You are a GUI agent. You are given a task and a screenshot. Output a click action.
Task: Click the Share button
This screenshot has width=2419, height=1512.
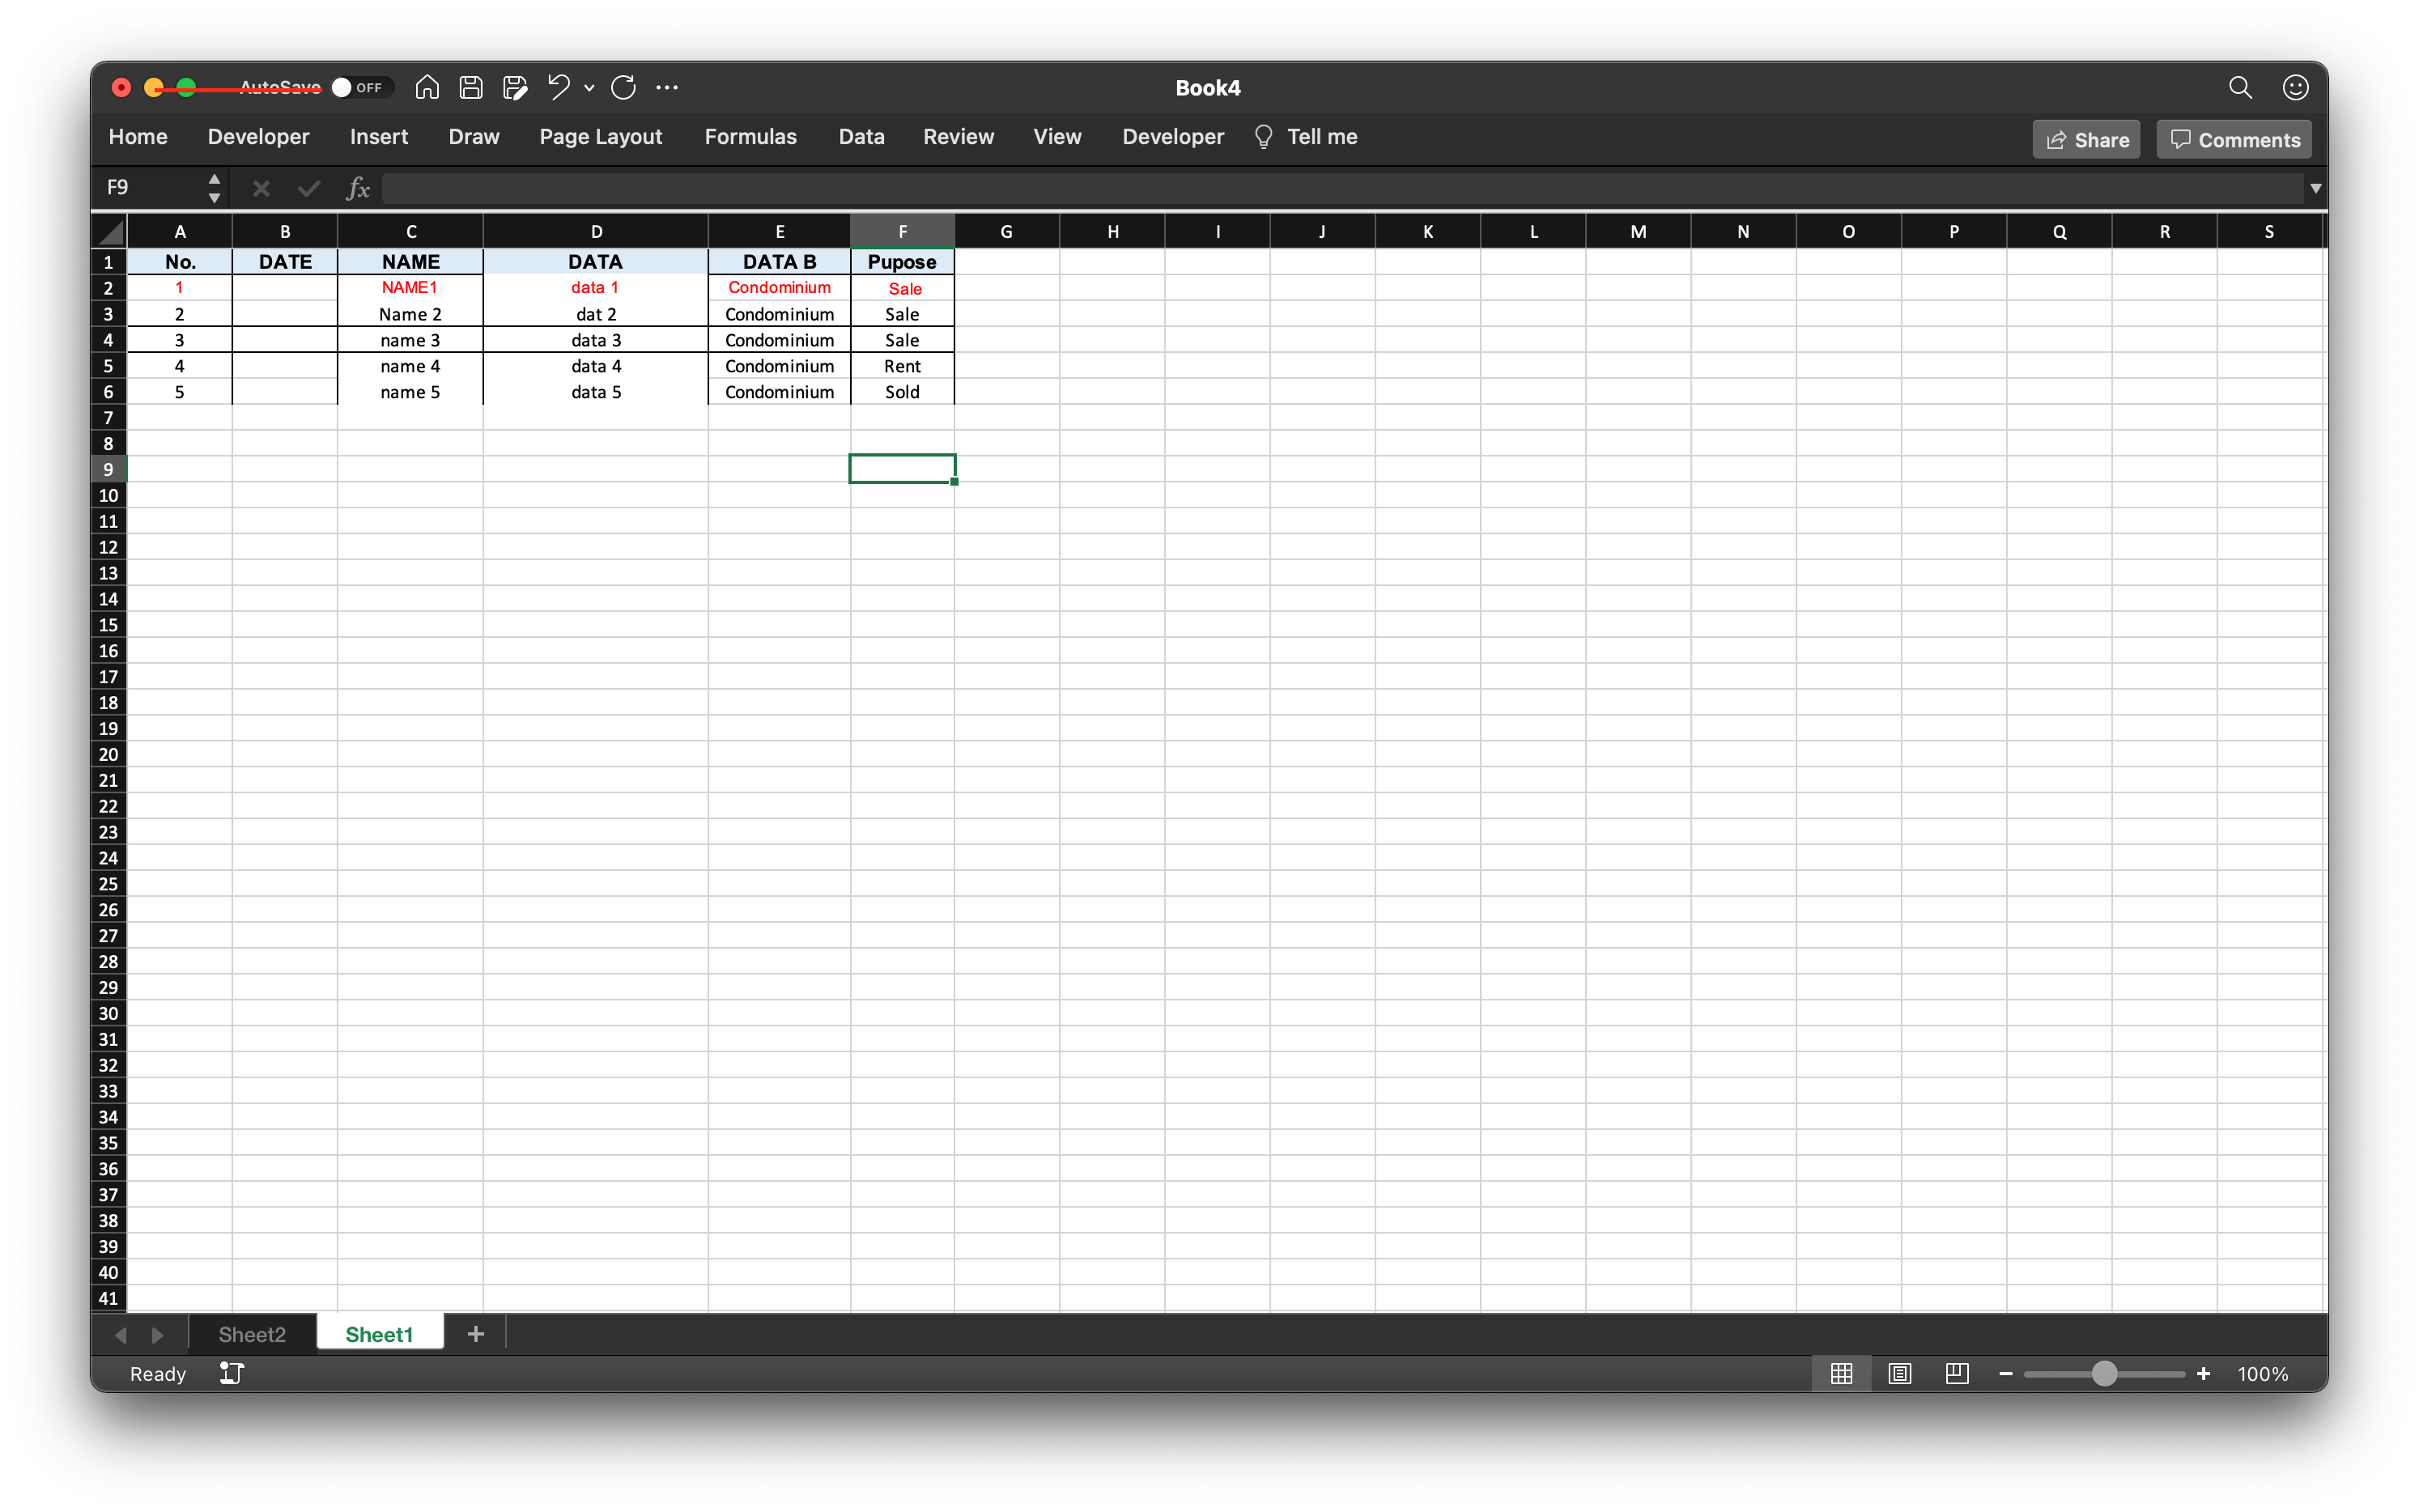(2086, 138)
